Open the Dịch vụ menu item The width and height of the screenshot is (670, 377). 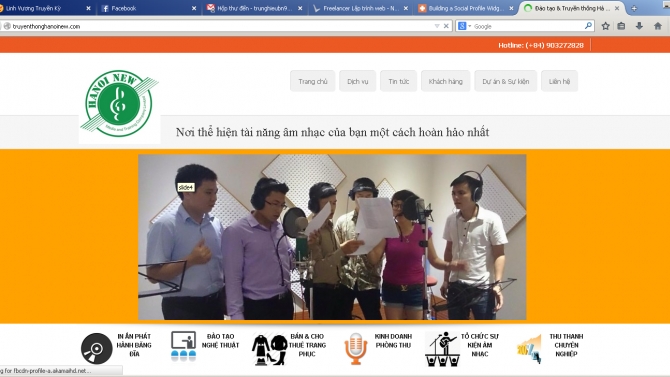pos(358,81)
